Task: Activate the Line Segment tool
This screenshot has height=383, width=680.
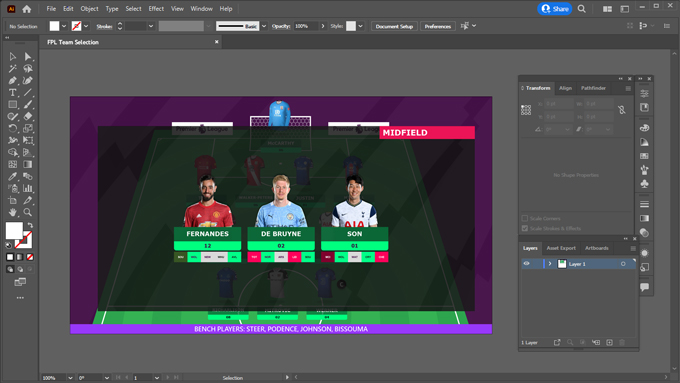Action: [x=28, y=92]
